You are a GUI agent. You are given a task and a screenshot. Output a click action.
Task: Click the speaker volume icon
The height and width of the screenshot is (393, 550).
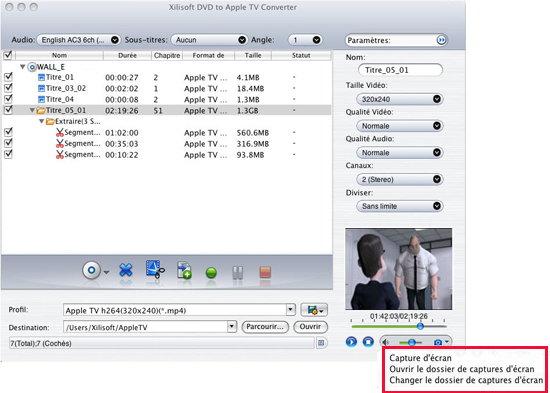[x=386, y=342]
